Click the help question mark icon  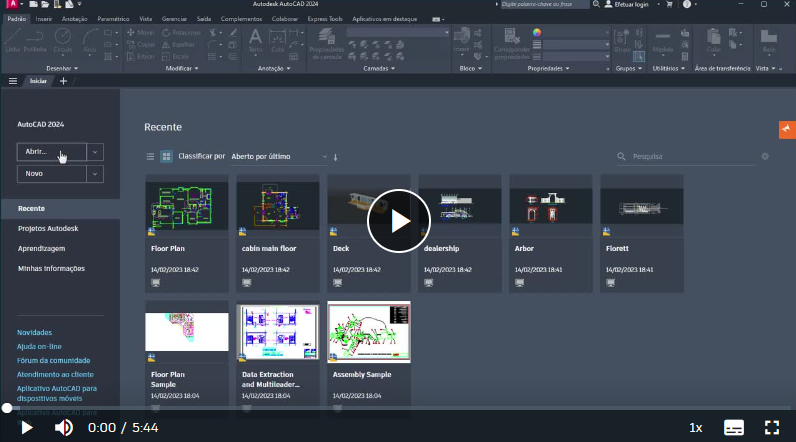pos(687,4)
